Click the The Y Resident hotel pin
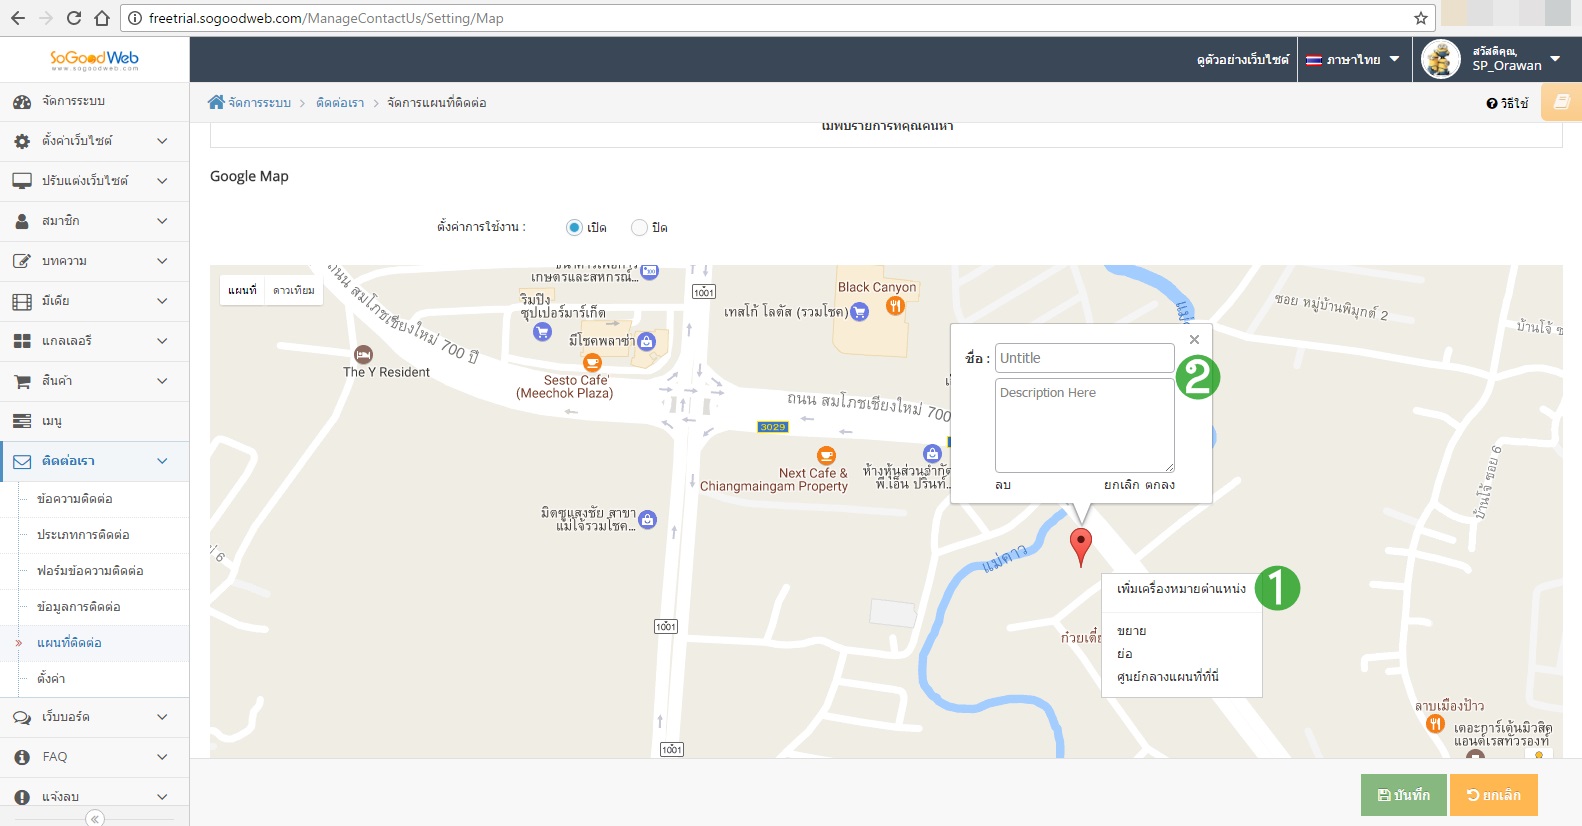This screenshot has width=1582, height=826. tap(364, 354)
